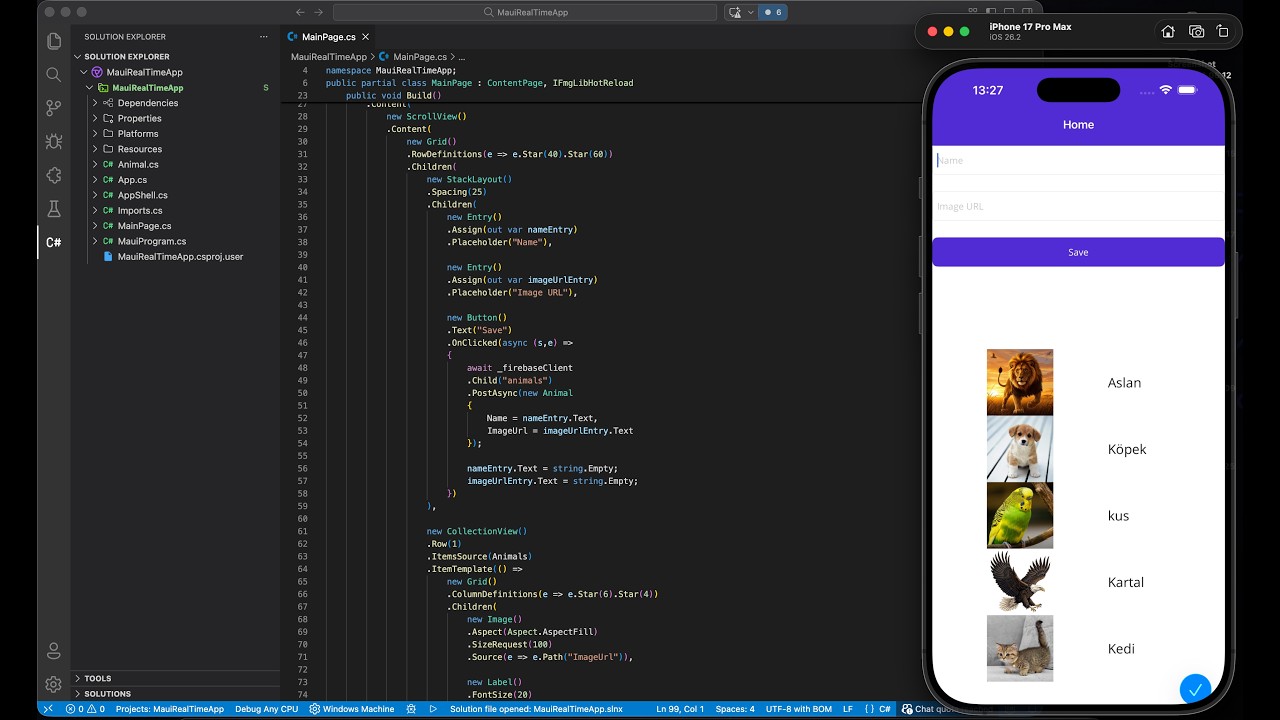Open the Explorer view in the activity bar
The width and height of the screenshot is (1280, 720).
click(x=54, y=41)
